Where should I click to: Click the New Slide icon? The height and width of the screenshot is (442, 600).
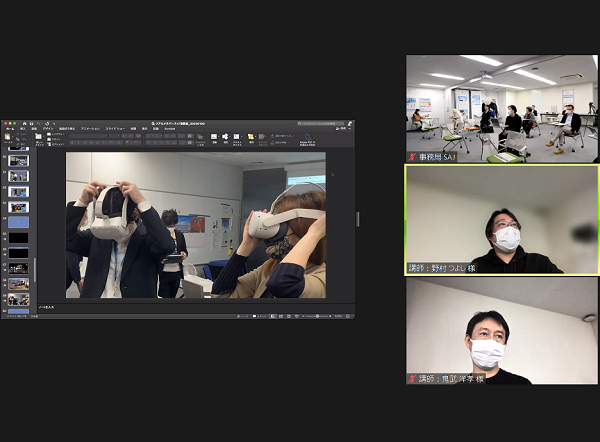point(38,139)
